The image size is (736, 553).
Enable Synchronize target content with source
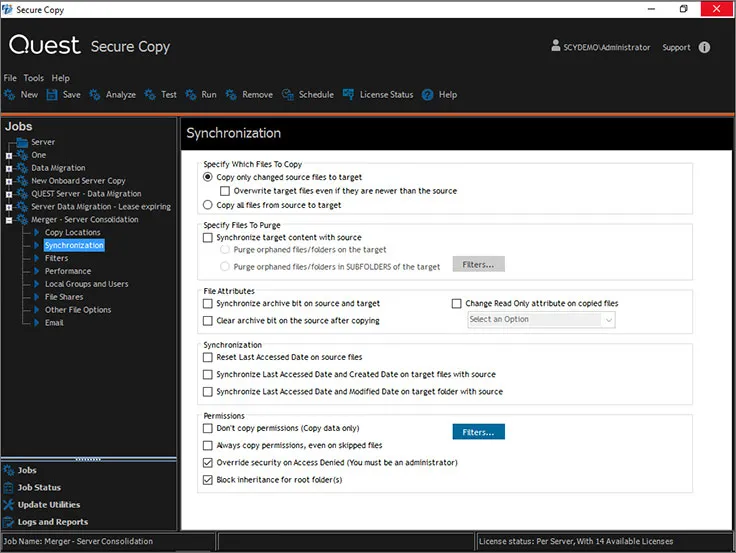[x=208, y=238]
